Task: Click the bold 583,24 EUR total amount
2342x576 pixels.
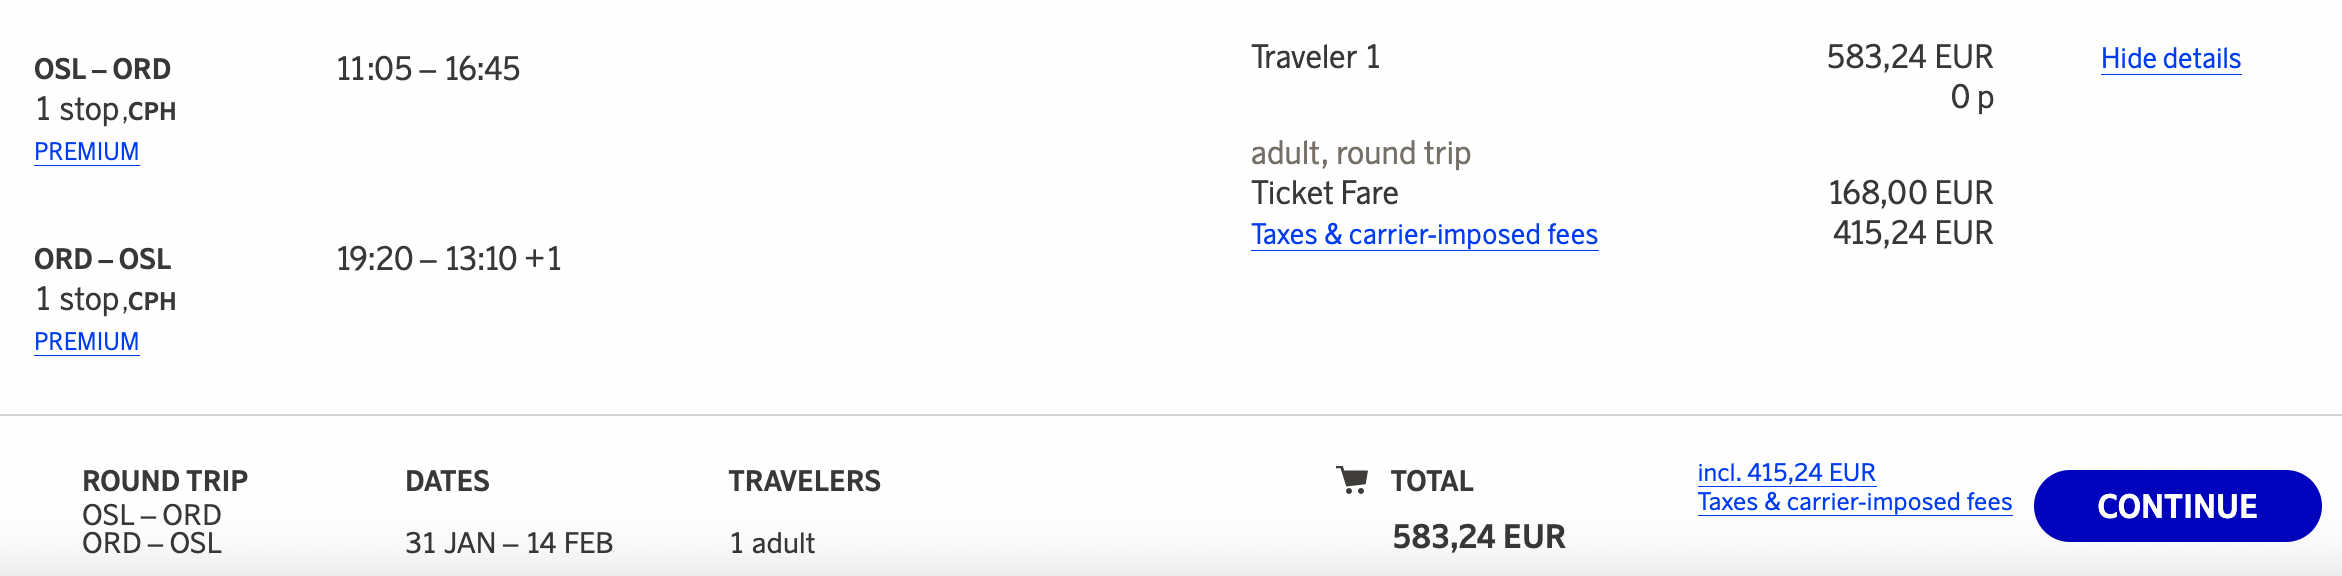Action: [1478, 537]
